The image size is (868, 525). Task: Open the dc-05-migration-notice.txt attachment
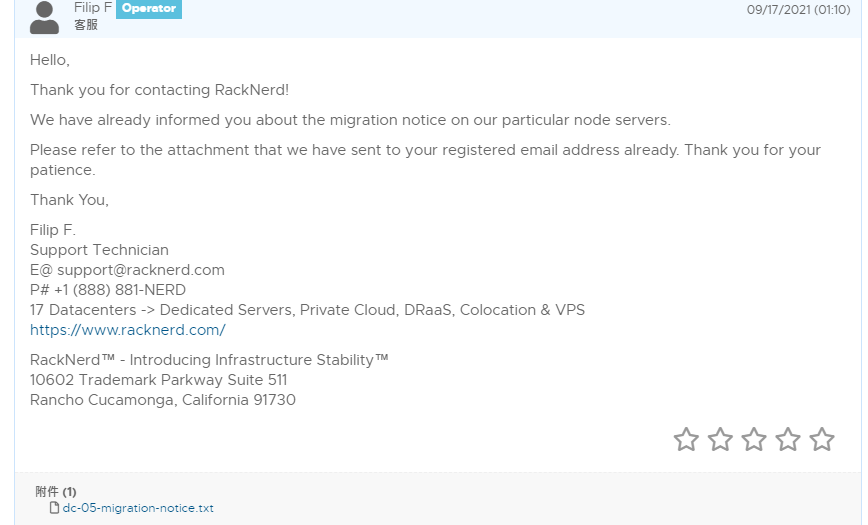click(138, 508)
